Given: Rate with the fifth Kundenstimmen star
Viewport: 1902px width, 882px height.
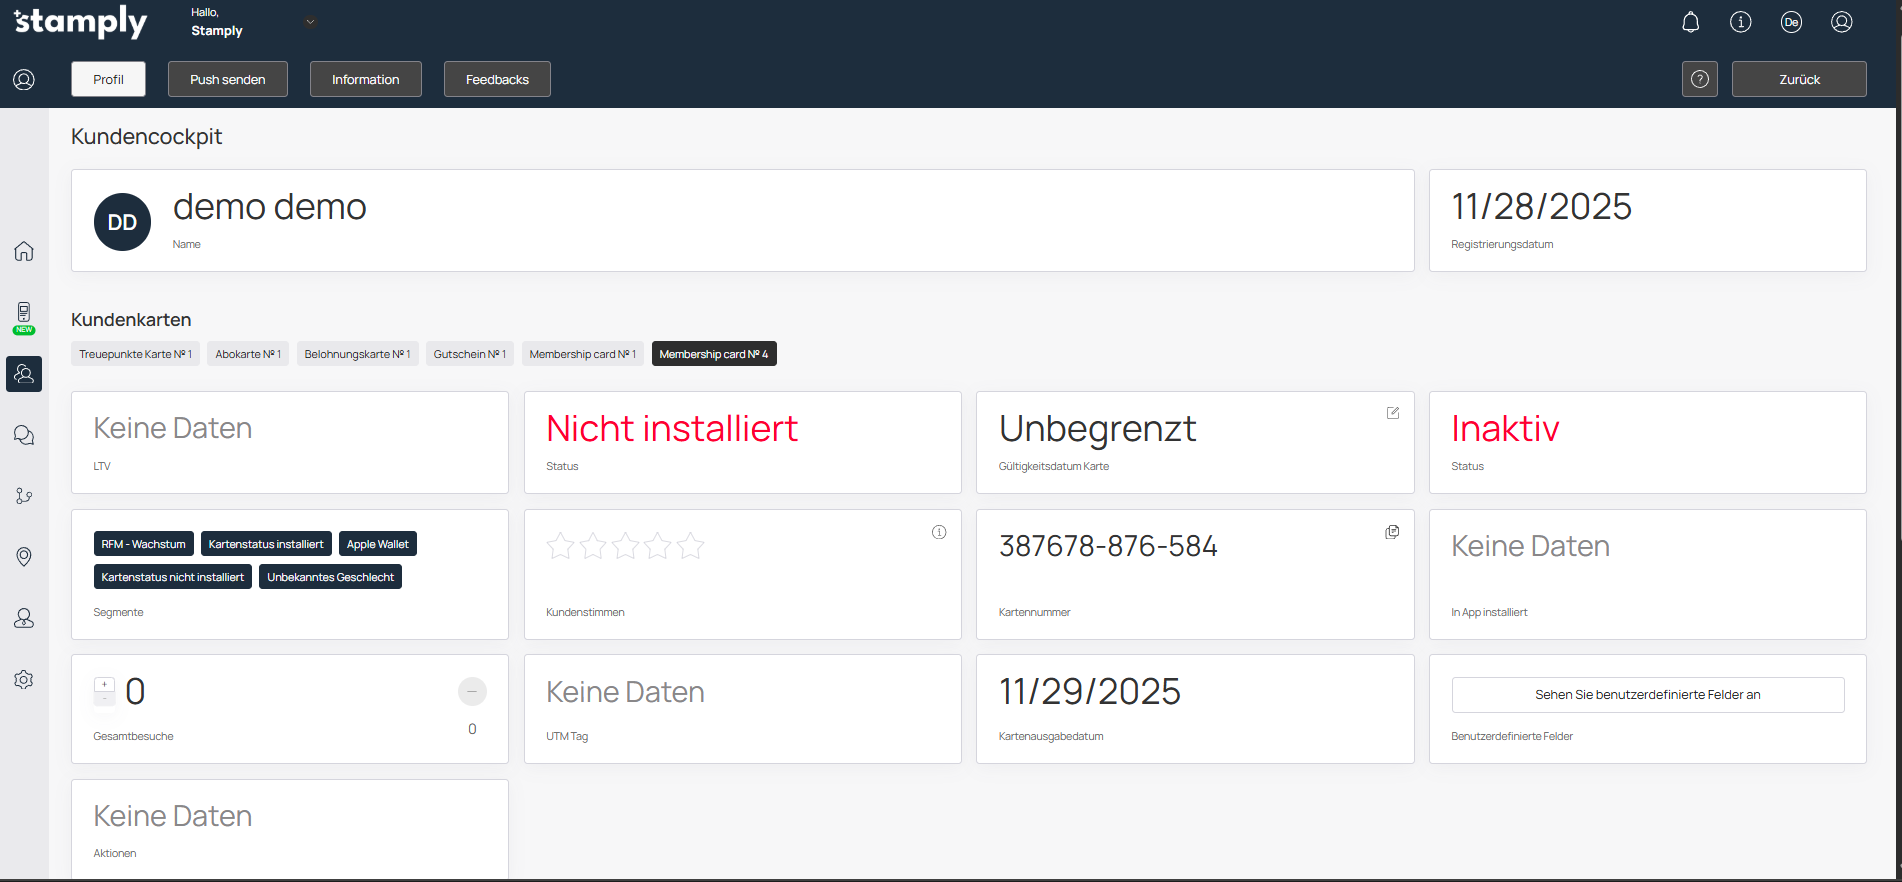Looking at the screenshot, I should point(690,546).
